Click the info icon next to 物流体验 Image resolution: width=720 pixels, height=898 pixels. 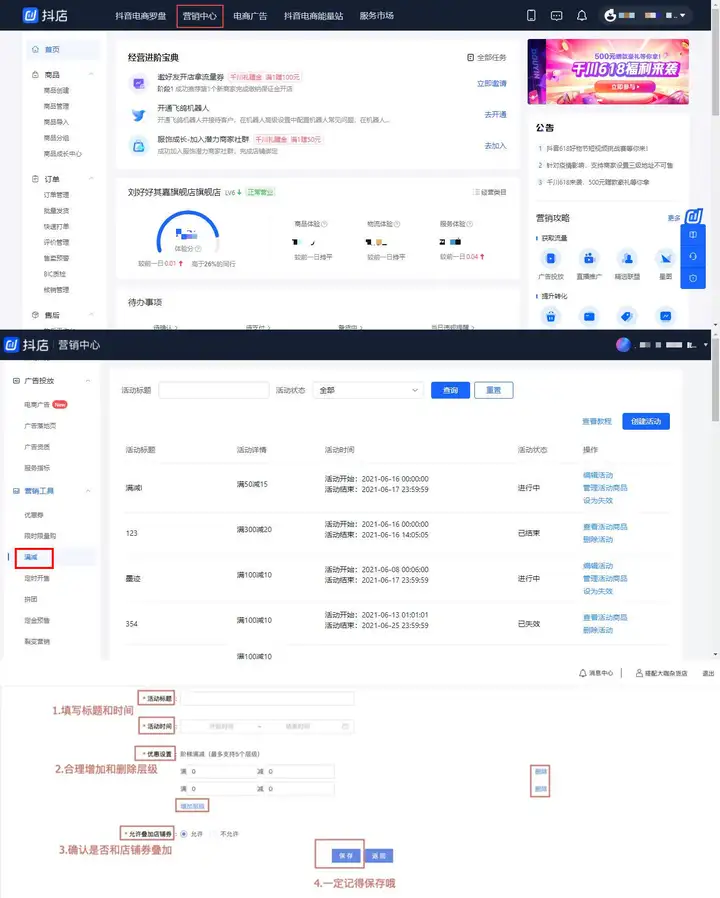pos(397,224)
